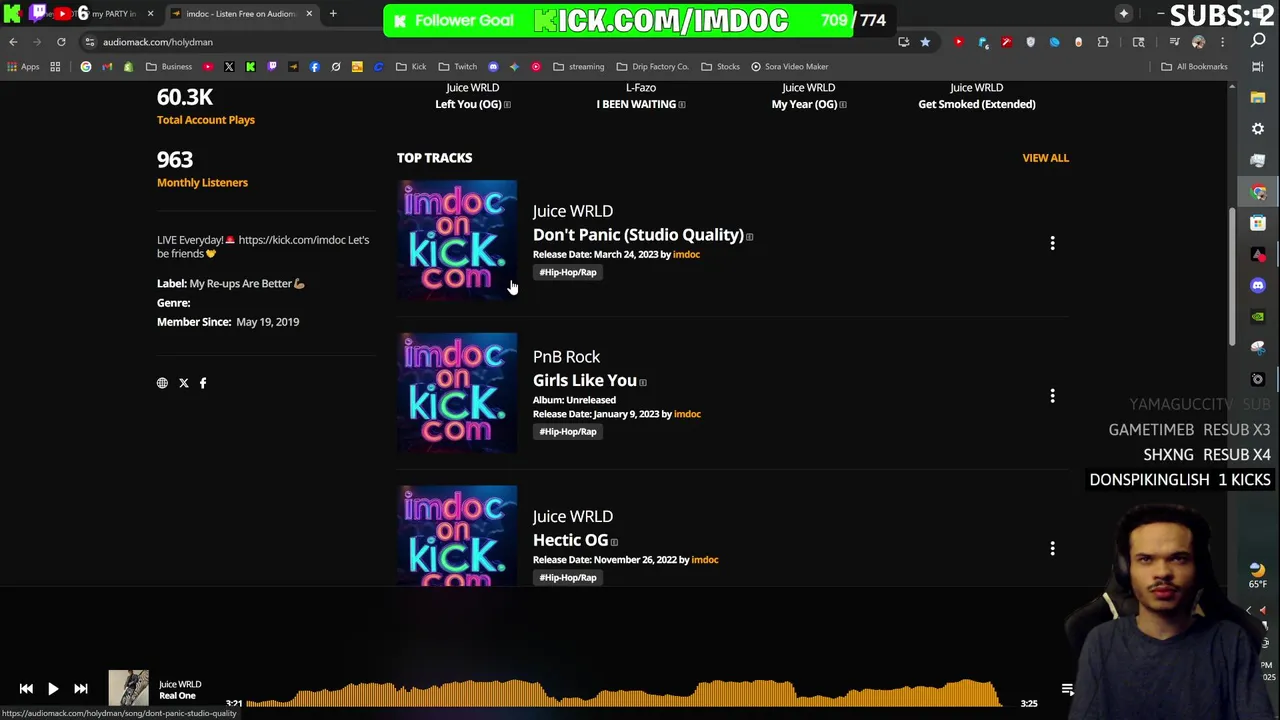The height and width of the screenshot is (720, 1280).
Task: Open the All Bookmarks folder
Action: pos(1194,67)
